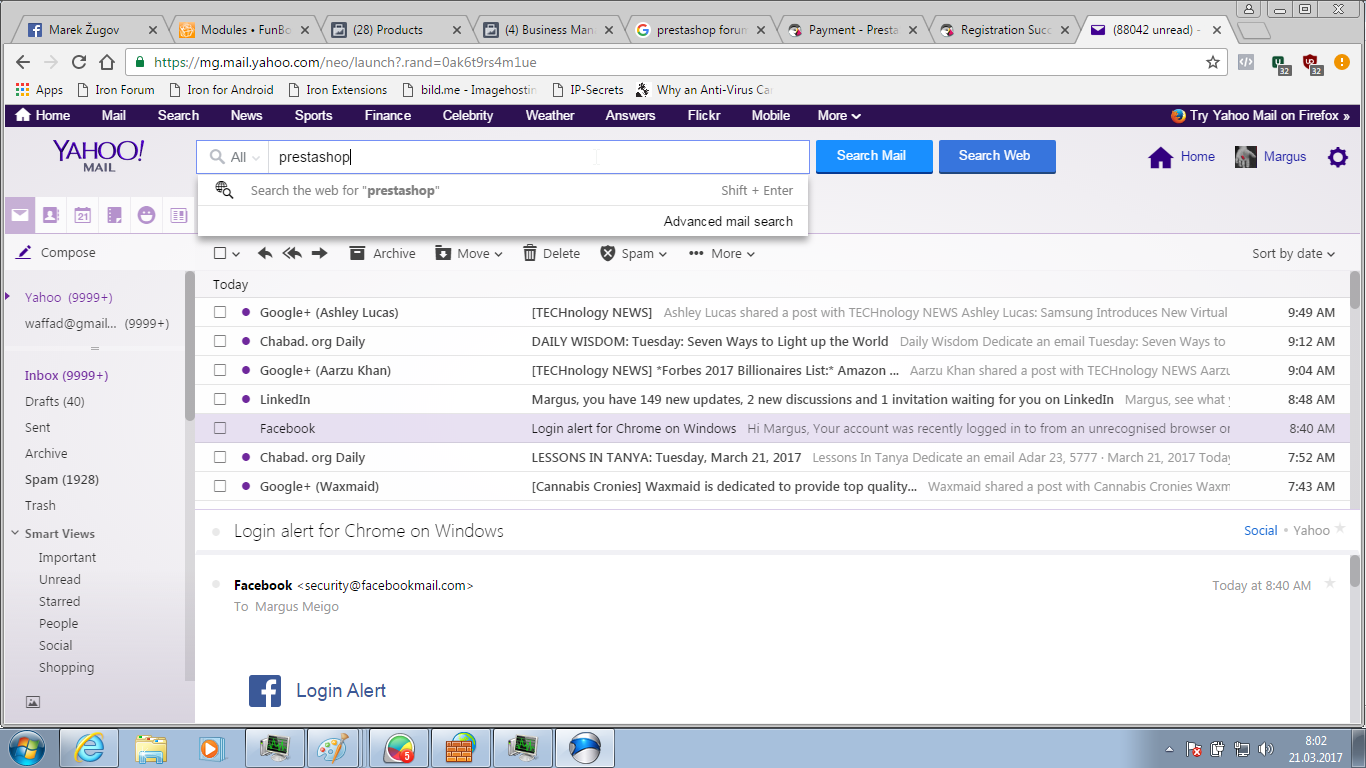Toggle the select-all messages checkbox
Viewport: 1366px width, 768px height.
[x=220, y=254]
